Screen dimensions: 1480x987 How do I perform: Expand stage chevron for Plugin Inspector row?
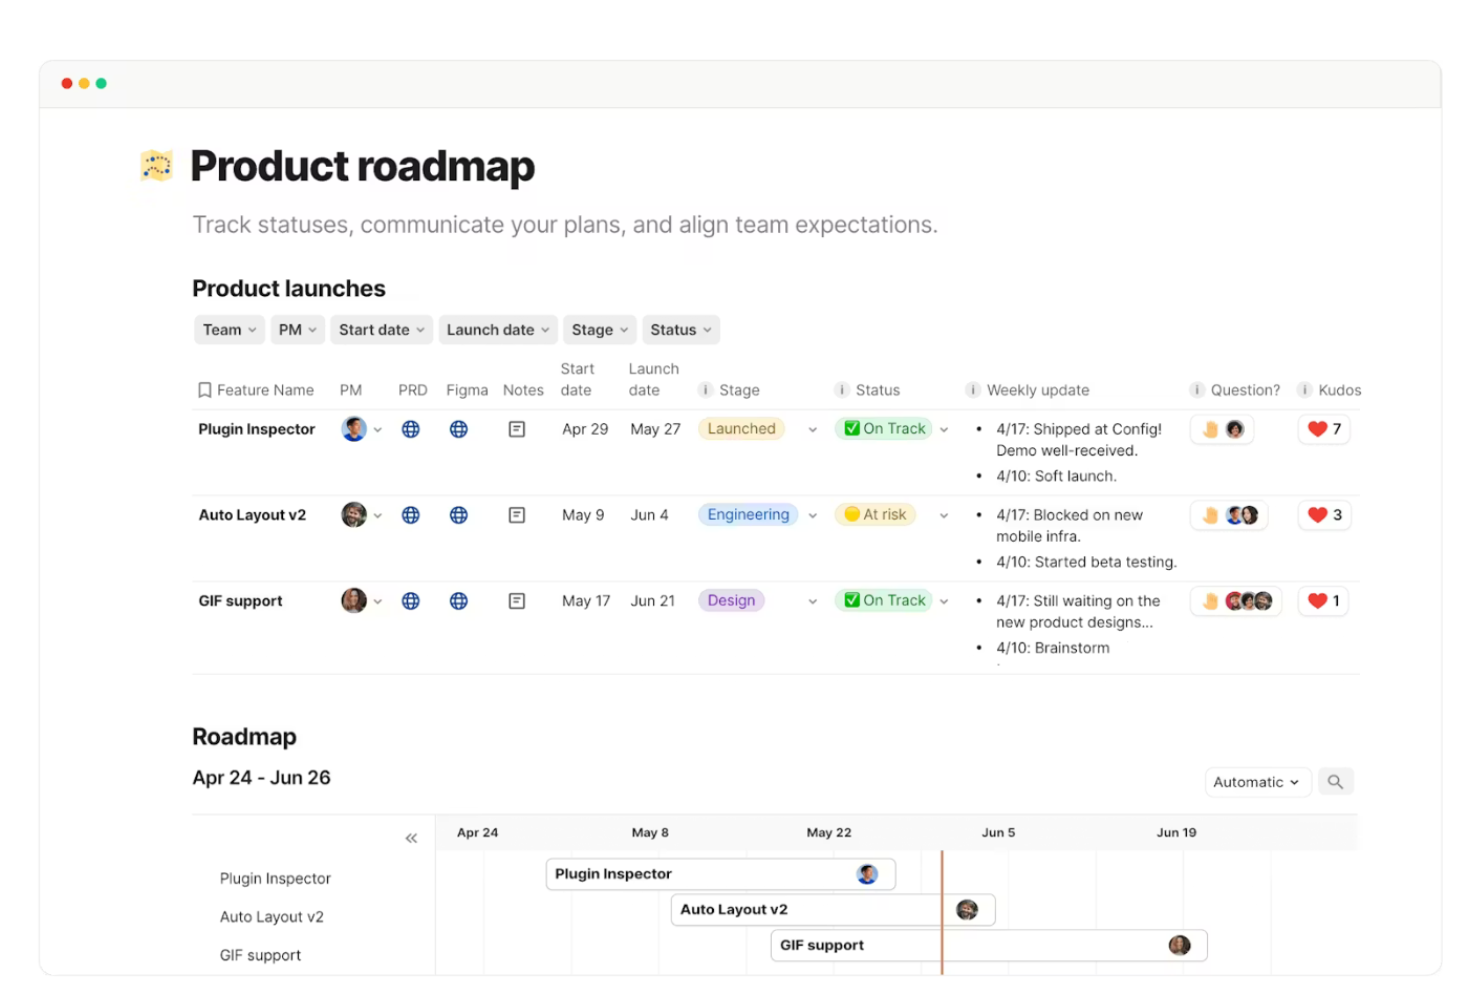pos(813,430)
